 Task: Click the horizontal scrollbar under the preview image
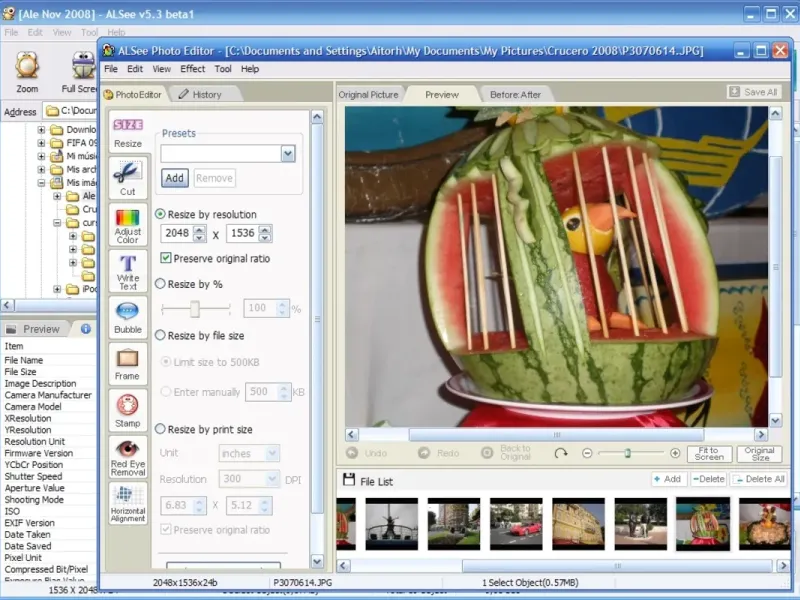point(556,435)
